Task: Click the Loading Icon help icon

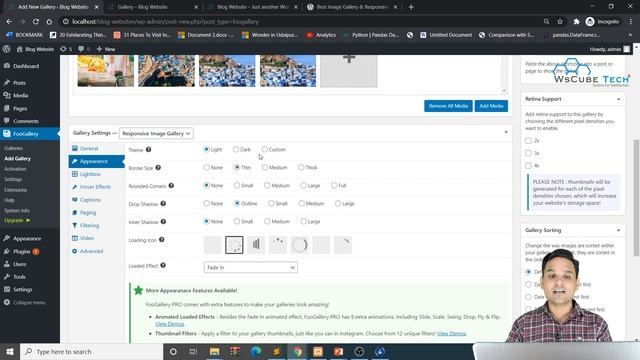Action: pos(162,240)
